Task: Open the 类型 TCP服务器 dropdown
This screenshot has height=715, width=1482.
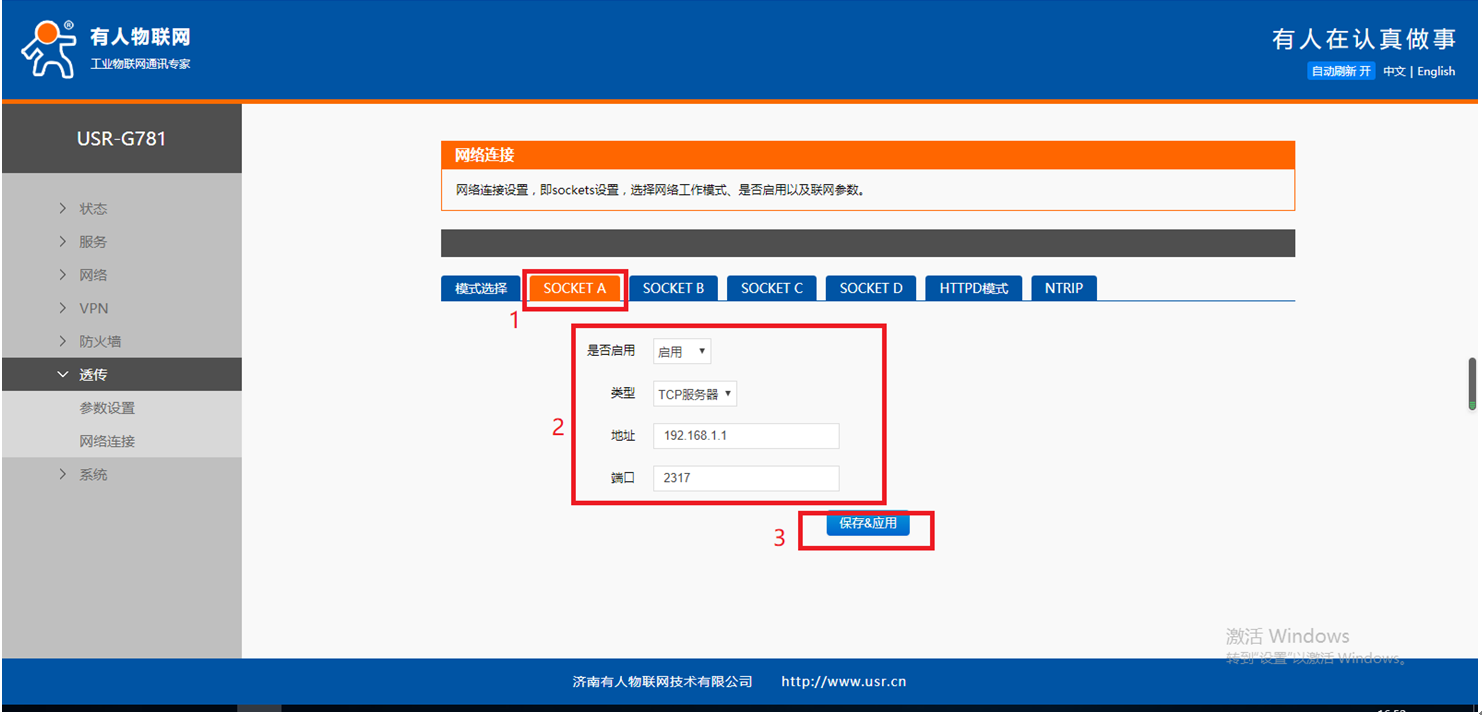Action: [695, 394]
